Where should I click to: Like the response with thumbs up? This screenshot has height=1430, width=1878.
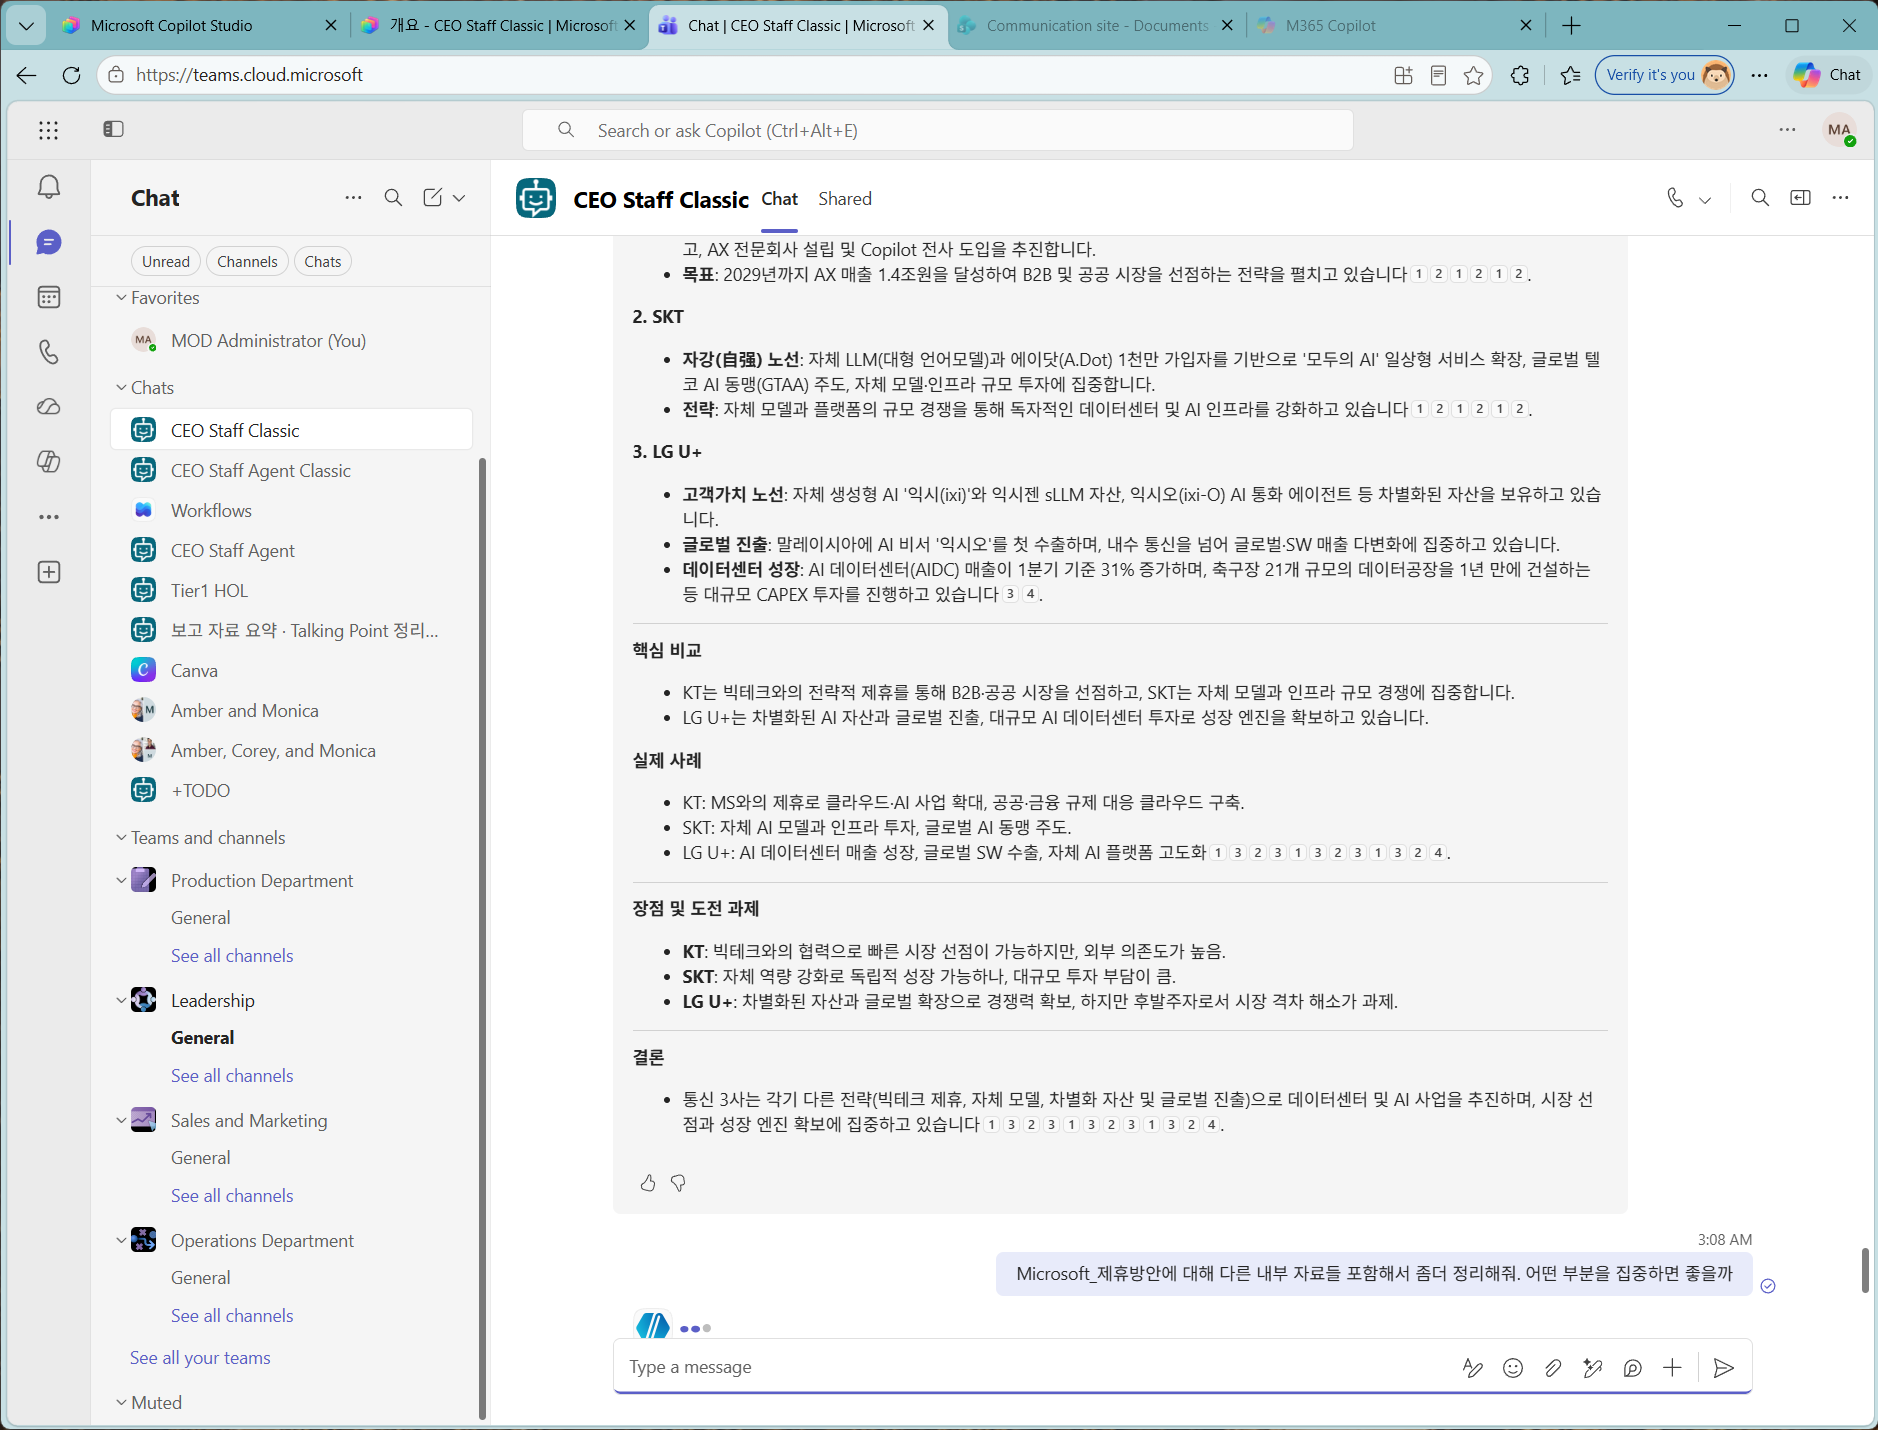pos(648,1183)
